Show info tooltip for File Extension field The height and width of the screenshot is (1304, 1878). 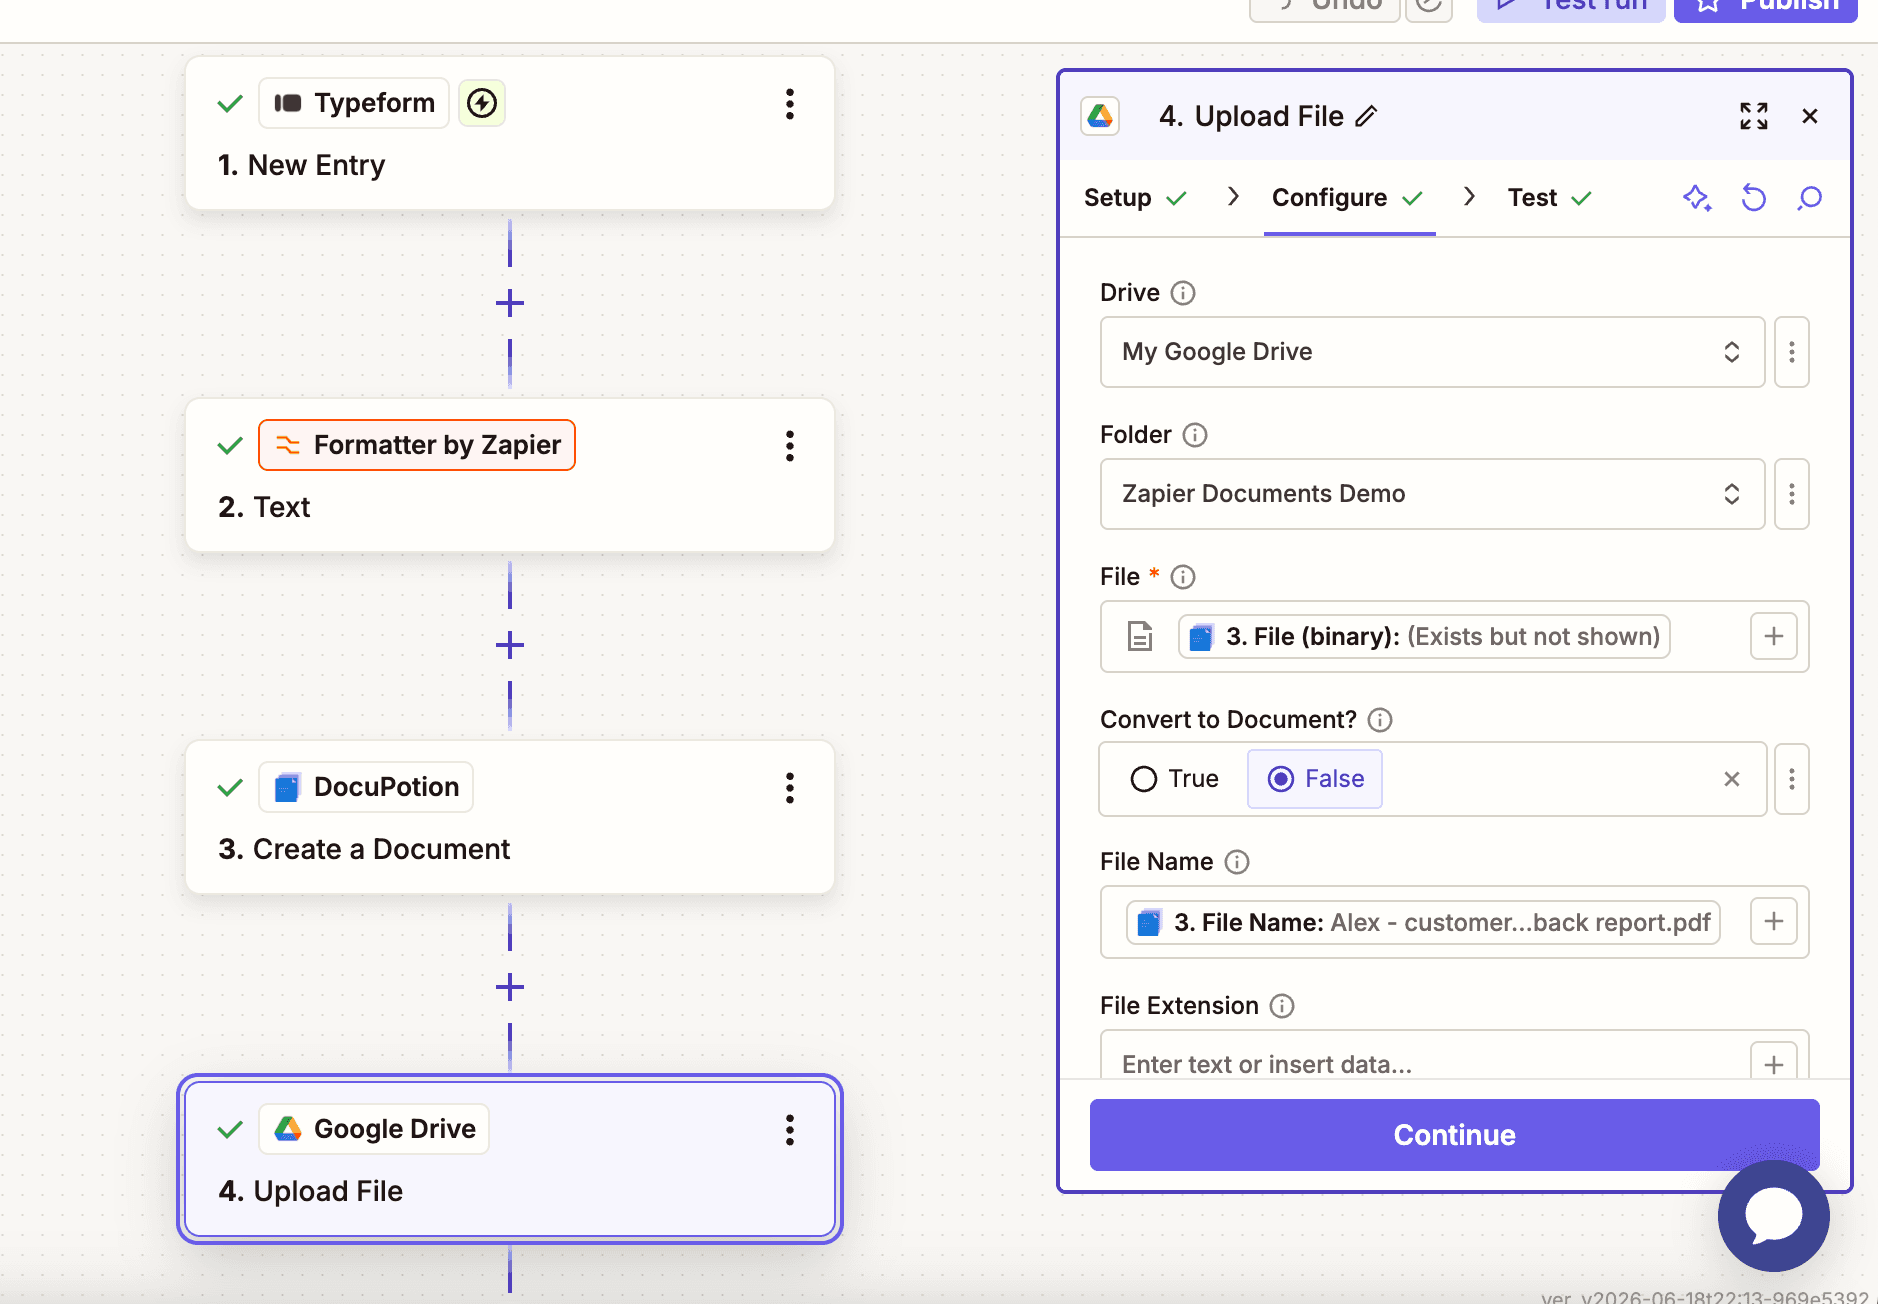[x=1282, y=1006]
